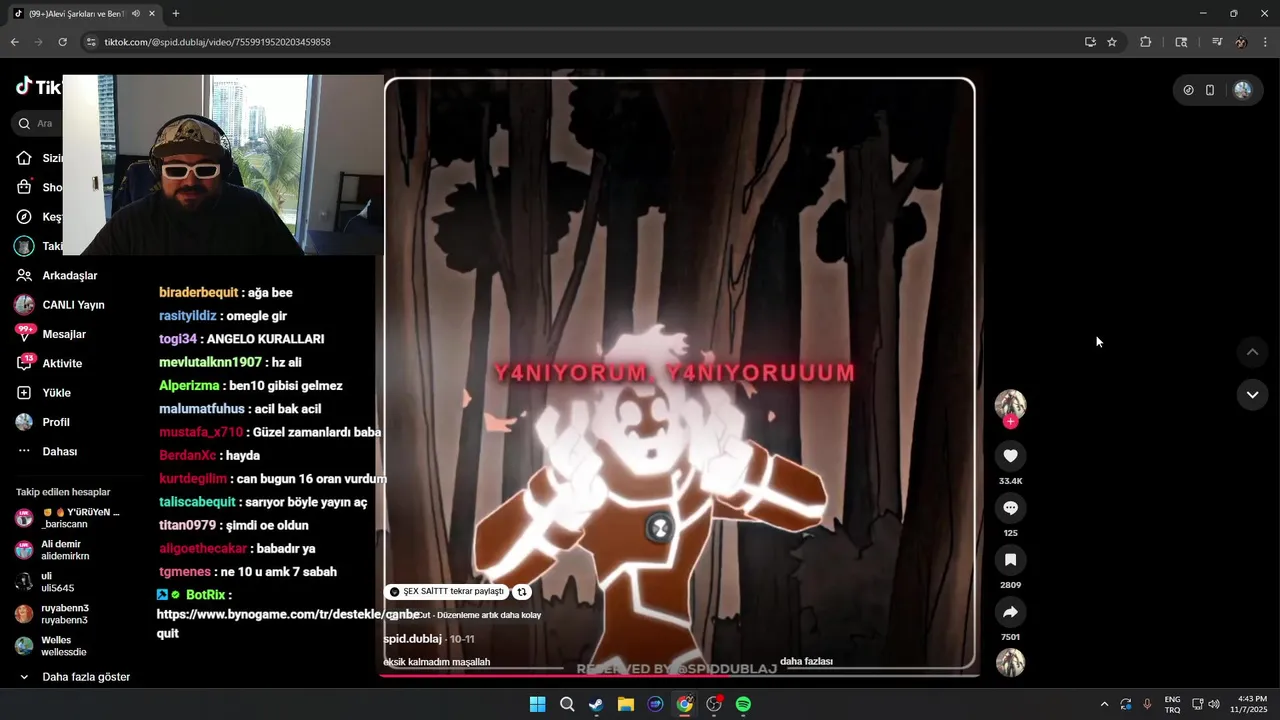Open followed account Ali demir
The height and width of the screenshot is (720, 1280).
52,550
